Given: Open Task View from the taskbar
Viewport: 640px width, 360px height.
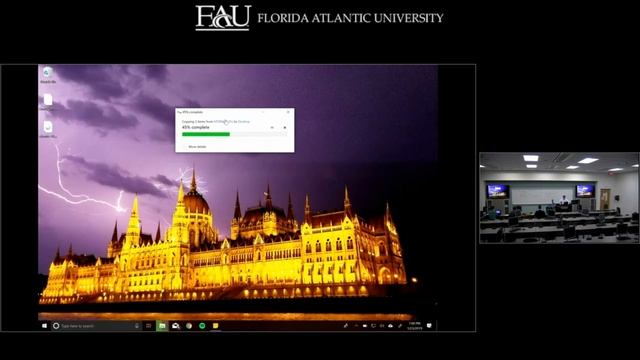Looking at the screenshot, I should pyautogui.click(x=149, y=326).
